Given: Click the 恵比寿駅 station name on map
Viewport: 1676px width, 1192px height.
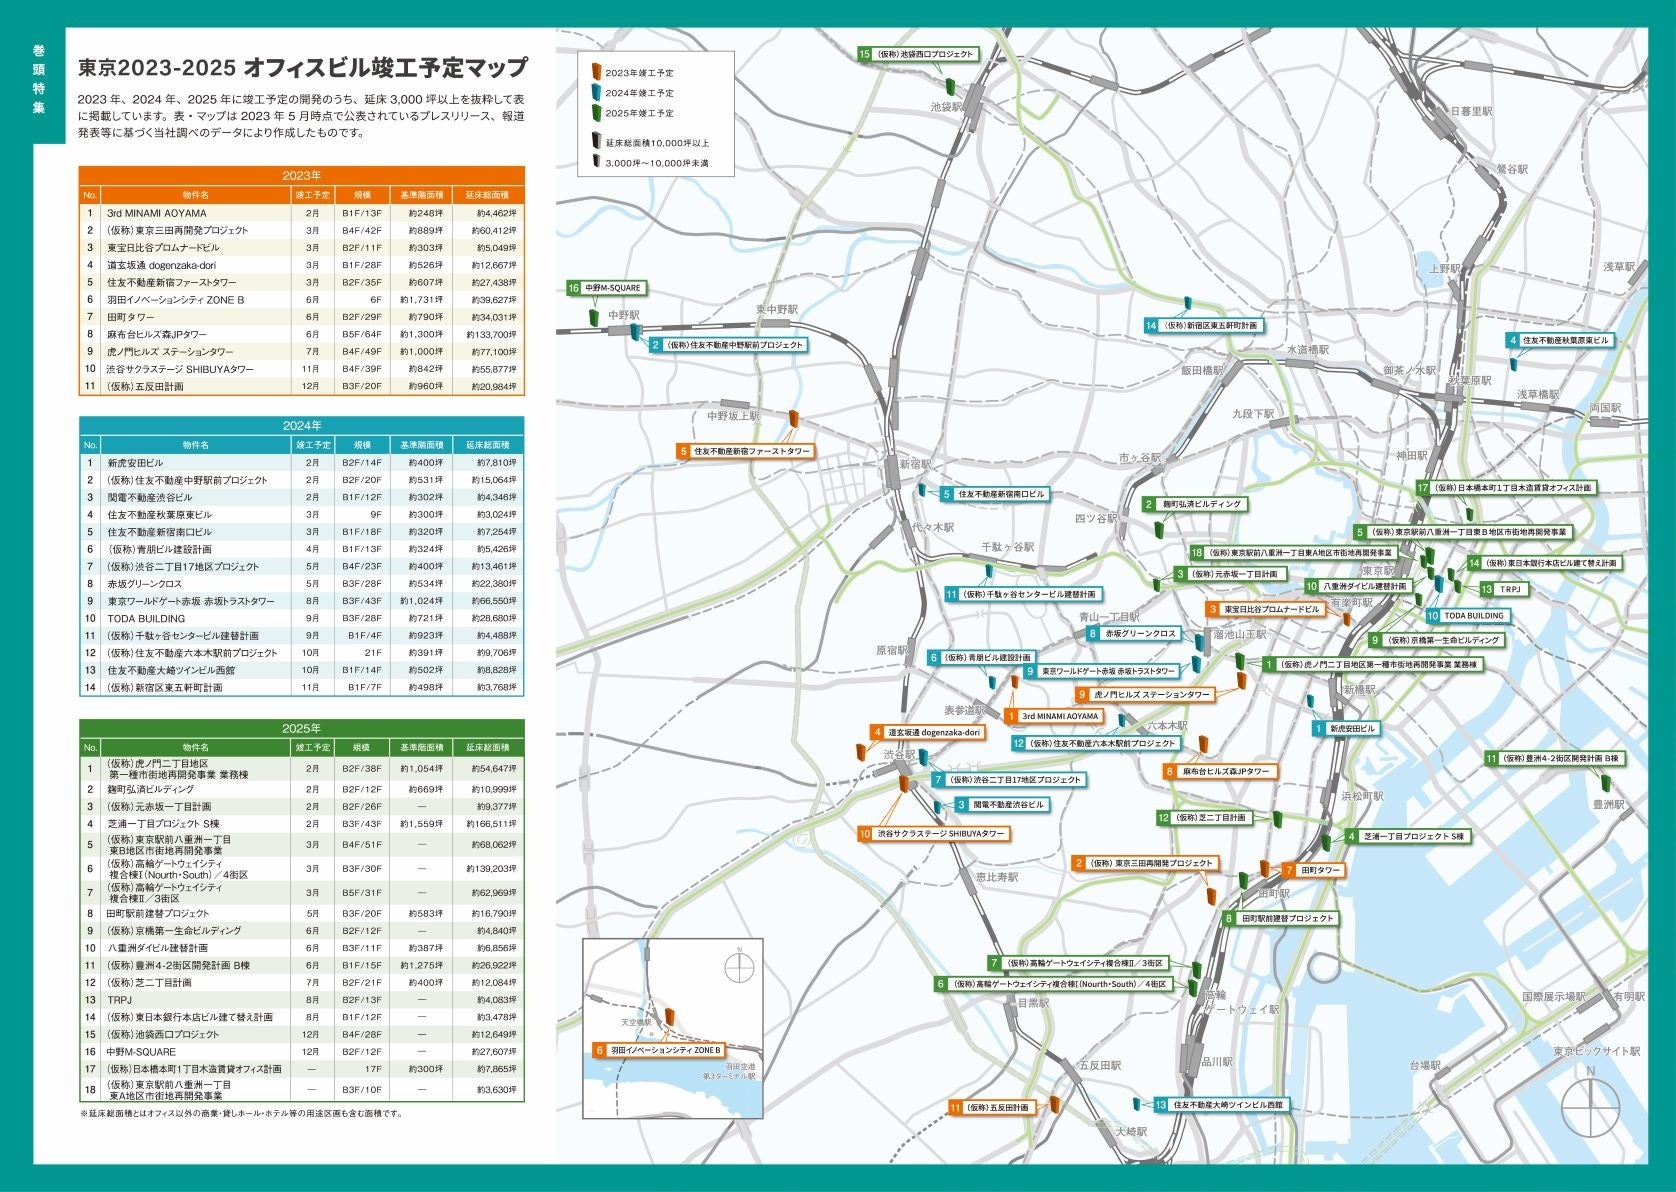Looking at the screenshot, I should tap(996, 877).
